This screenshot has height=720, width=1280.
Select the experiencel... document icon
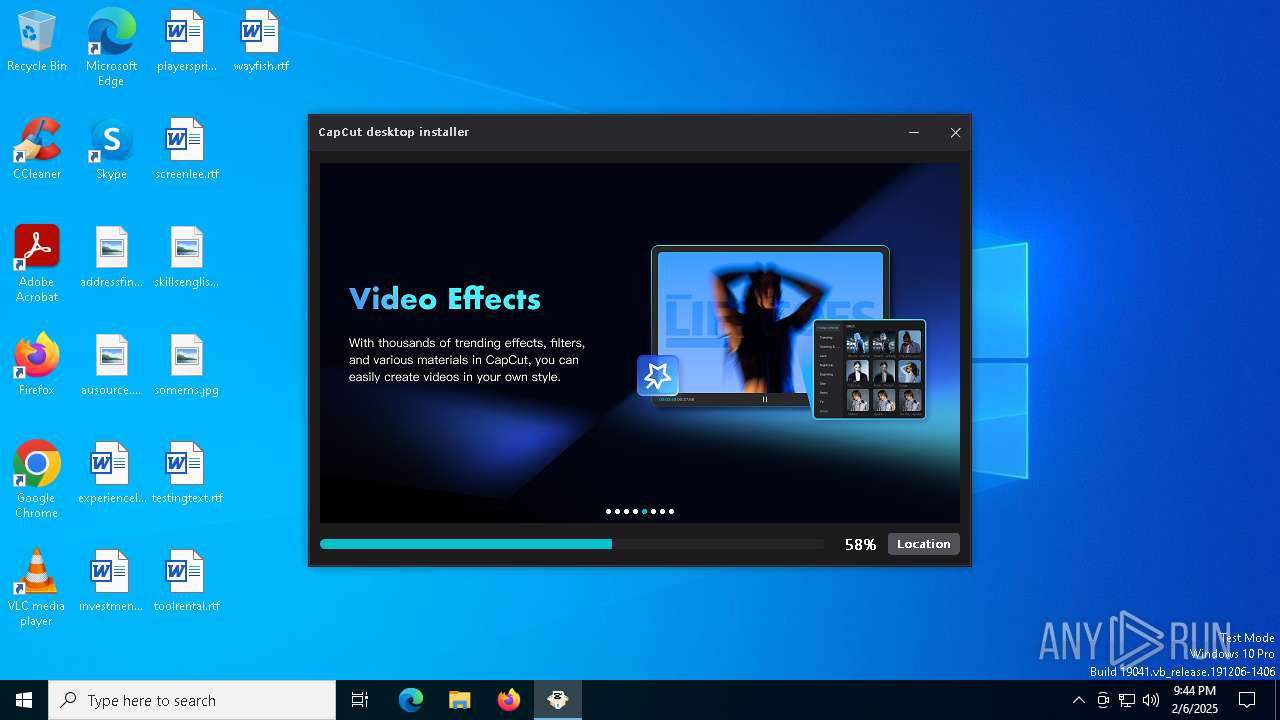111,473
